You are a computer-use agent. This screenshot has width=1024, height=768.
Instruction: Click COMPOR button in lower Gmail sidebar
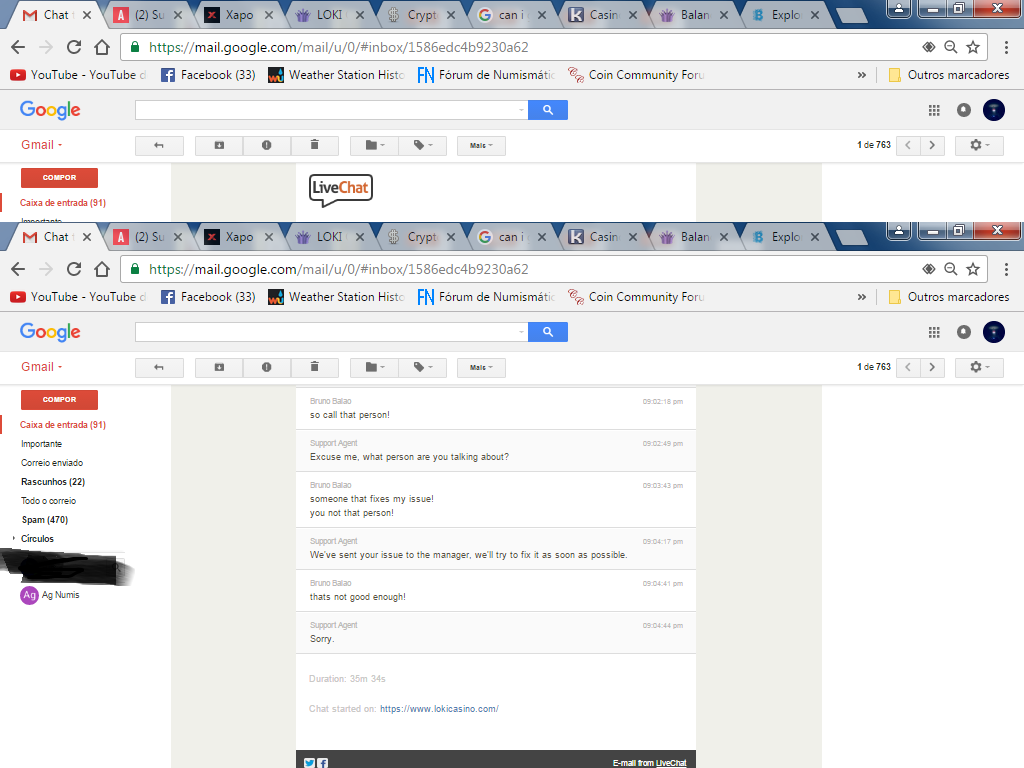(x=59, y=400)
